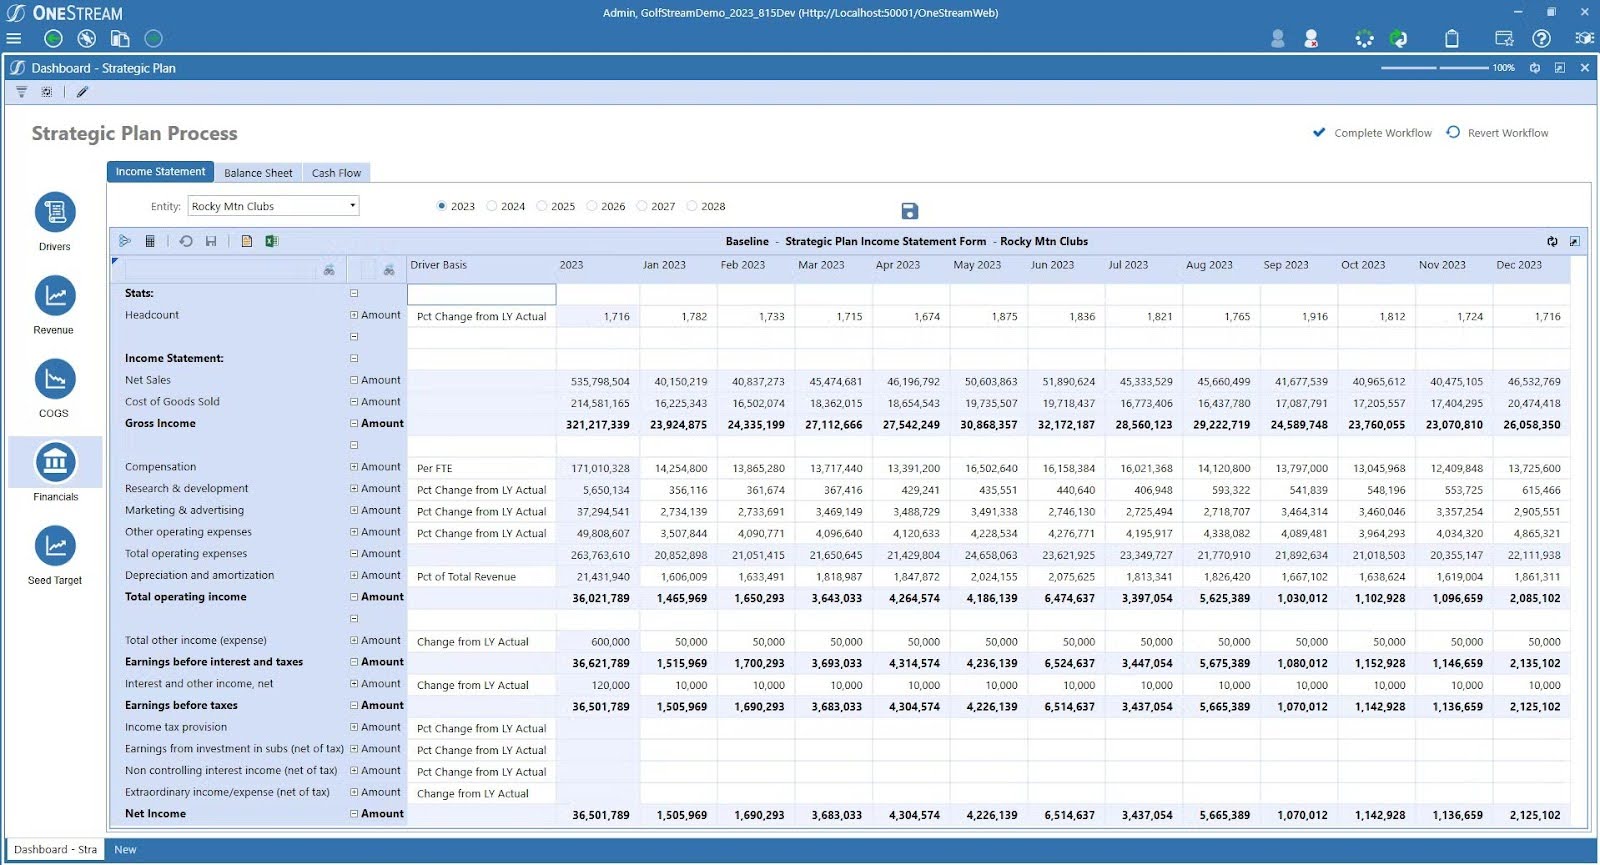Expand the Net Income row expander
The height and width of the screenshot is (865, 1600).
click(354, 814)
